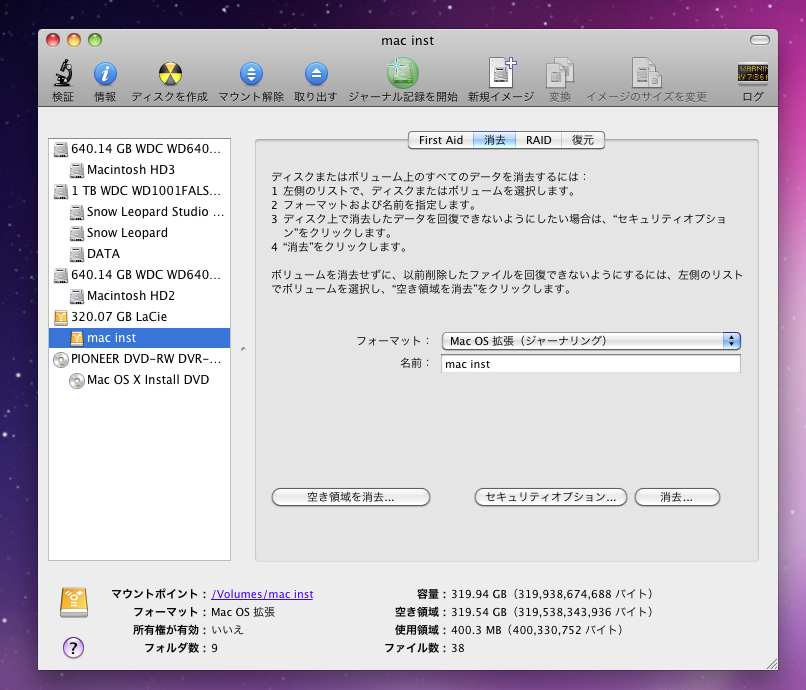This screenshot has height=690, width=806.
Task: Switch to the RAID tab
Action: click(x=538, y=140)
